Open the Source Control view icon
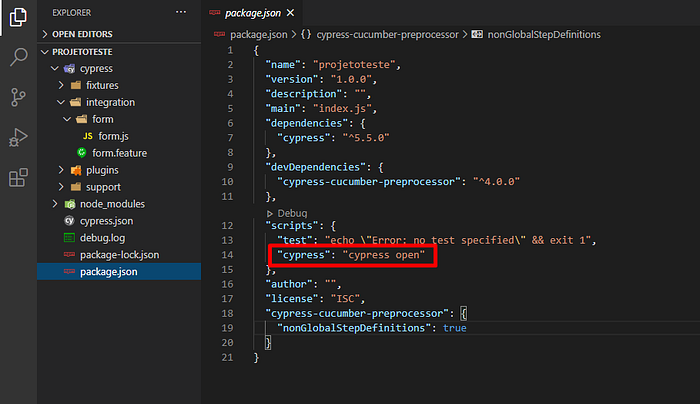Image resolution: width=700 pixels, height=404 pixels. (18, 97)
